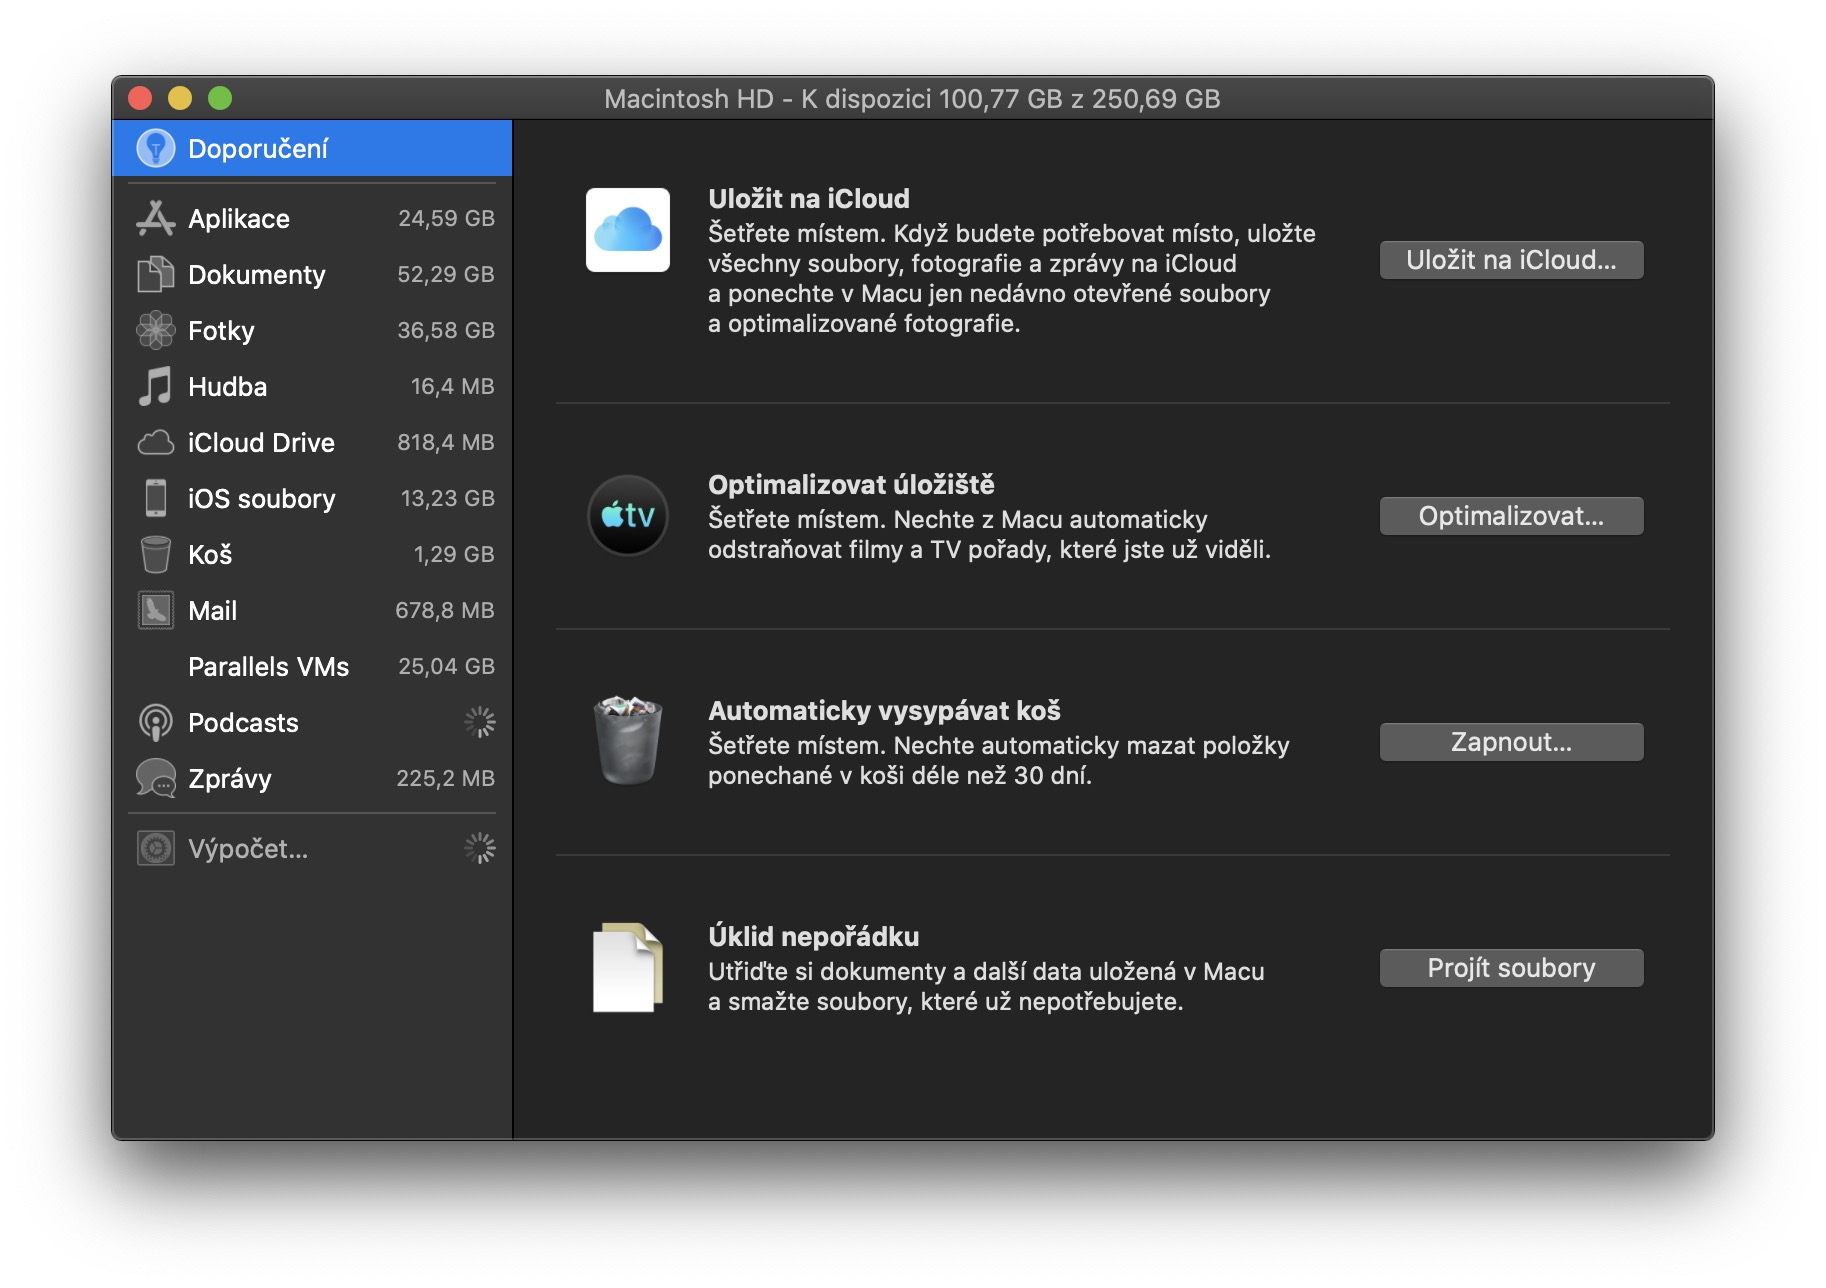Click the Apple TV recommendation icon
Viewport: 1826px width, 1288px height.
[x=628, y=516]
